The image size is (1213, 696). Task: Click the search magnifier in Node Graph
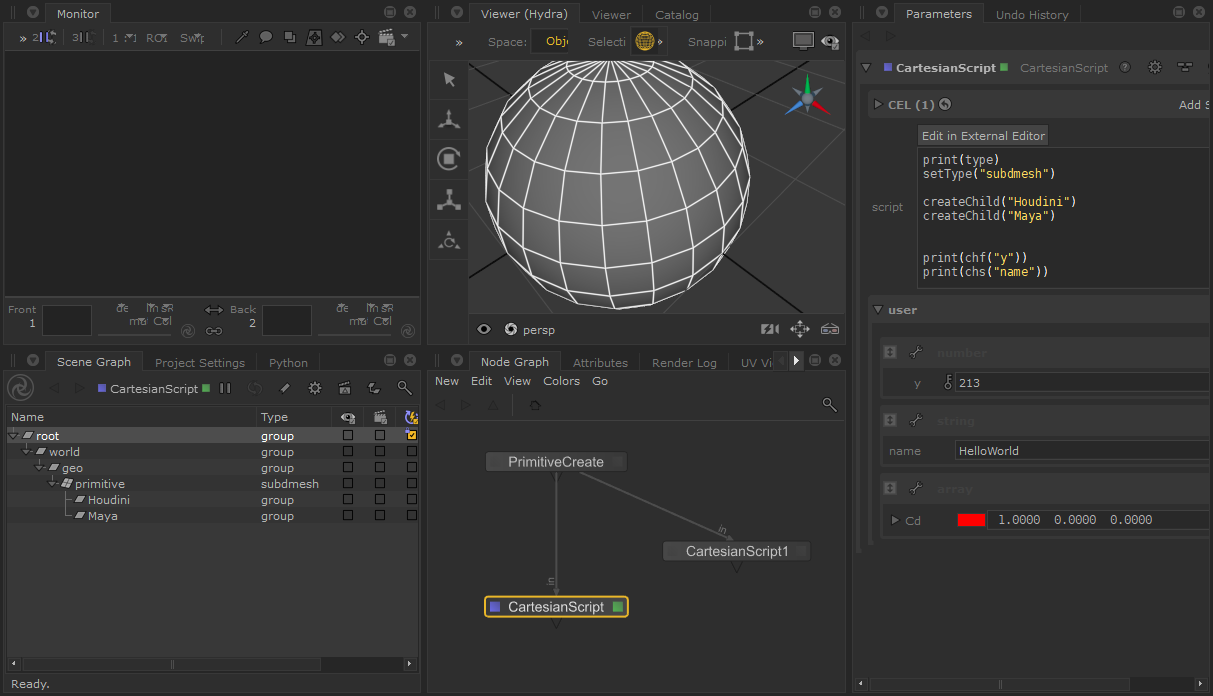pyautogui.click(x=829, y=404)
